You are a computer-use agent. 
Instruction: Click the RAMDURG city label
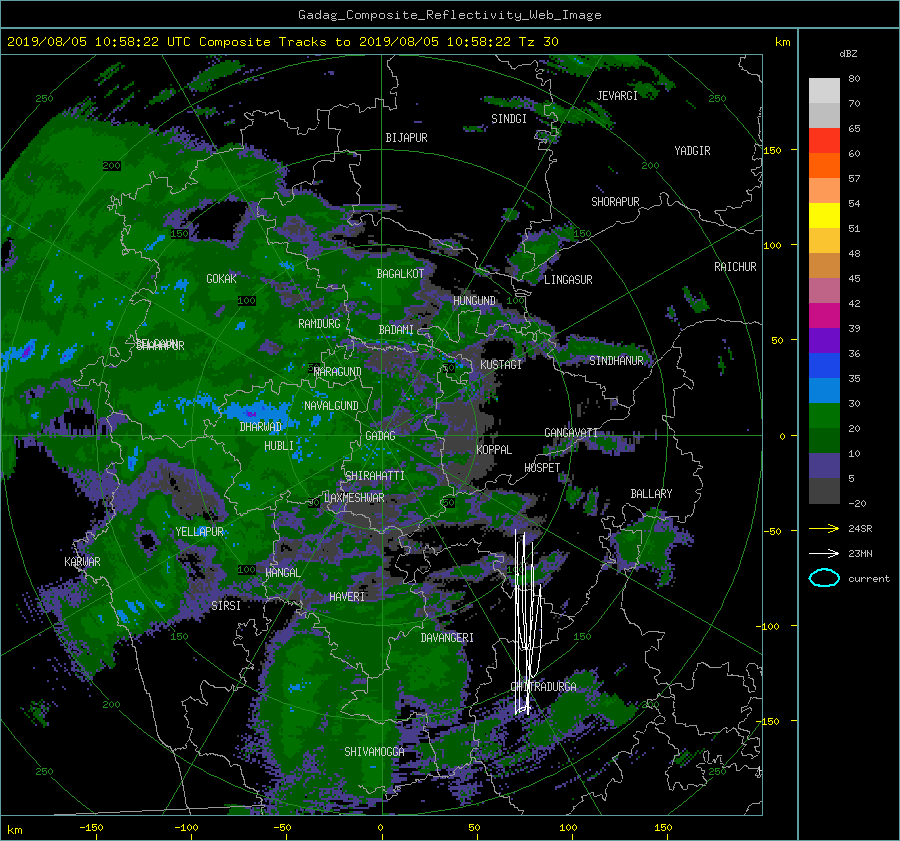pos(319,324)
